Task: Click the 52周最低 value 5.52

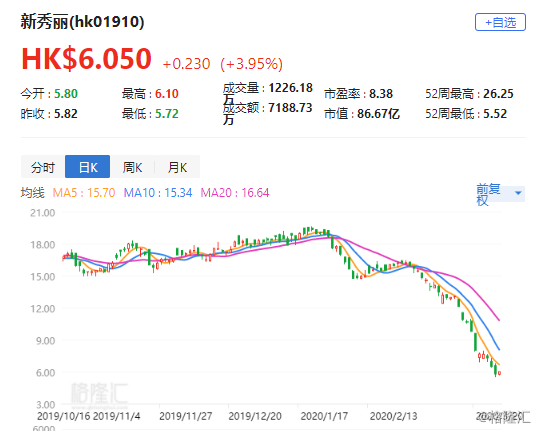Action: (x=495, y=114)
